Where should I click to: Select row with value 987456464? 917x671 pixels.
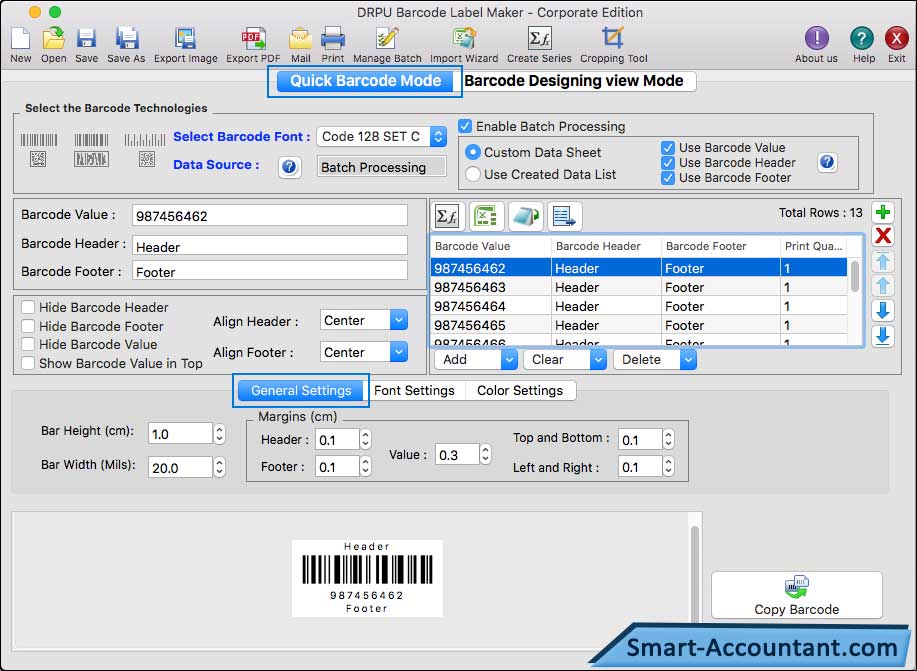639,307
